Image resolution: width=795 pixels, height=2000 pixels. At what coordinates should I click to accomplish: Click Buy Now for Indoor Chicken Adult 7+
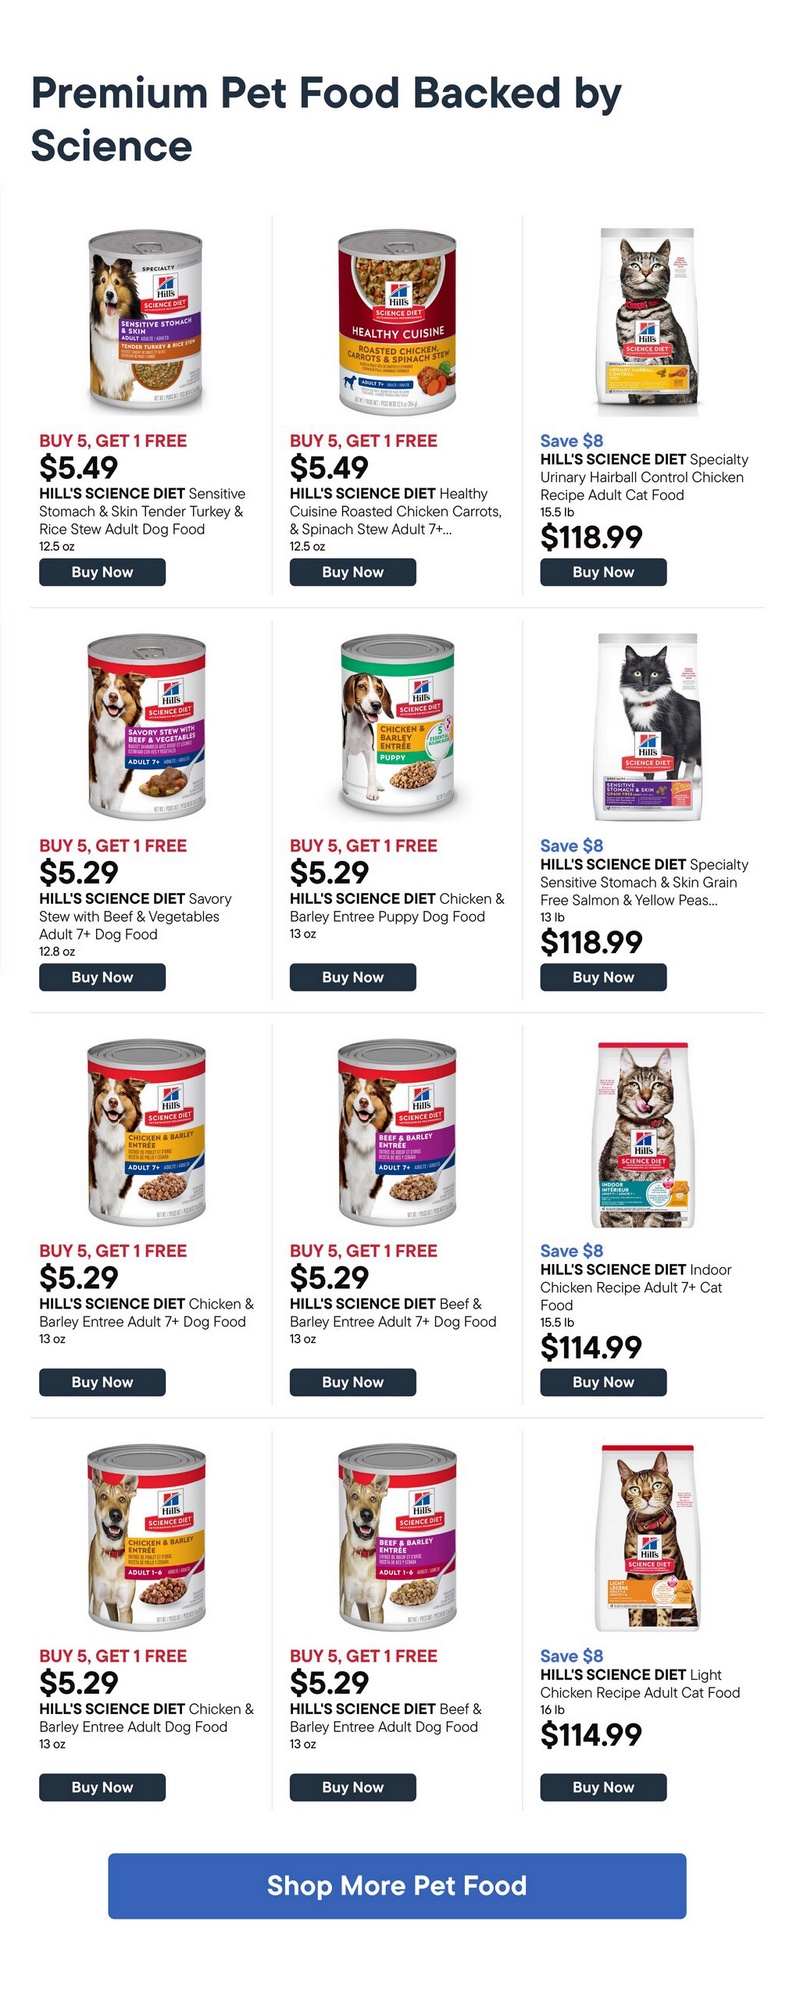[x=603, y=1382]
